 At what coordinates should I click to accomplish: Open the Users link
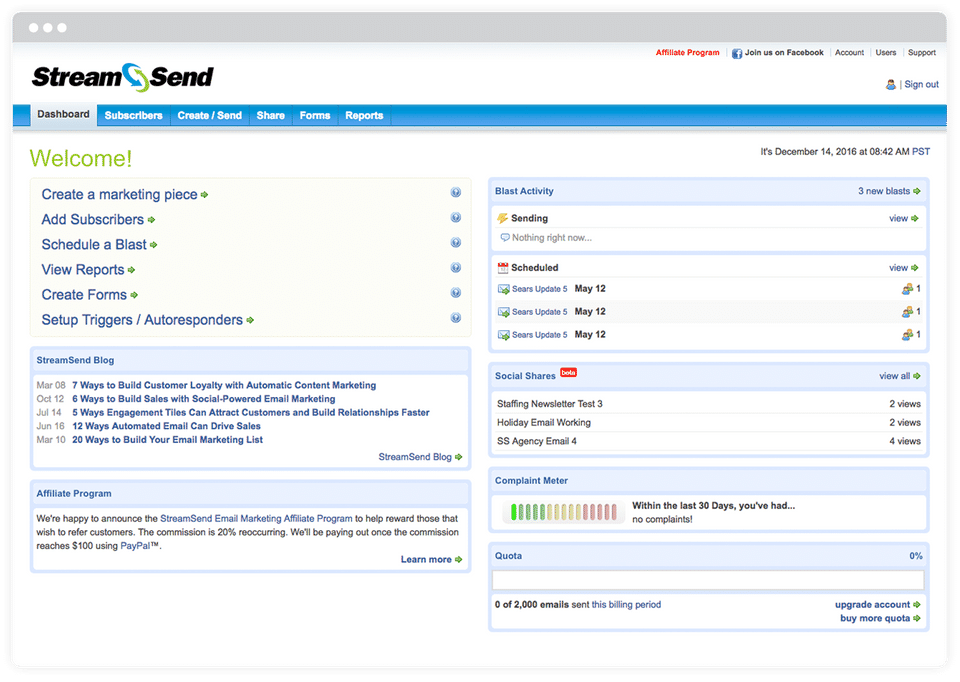tap(885, 53)
